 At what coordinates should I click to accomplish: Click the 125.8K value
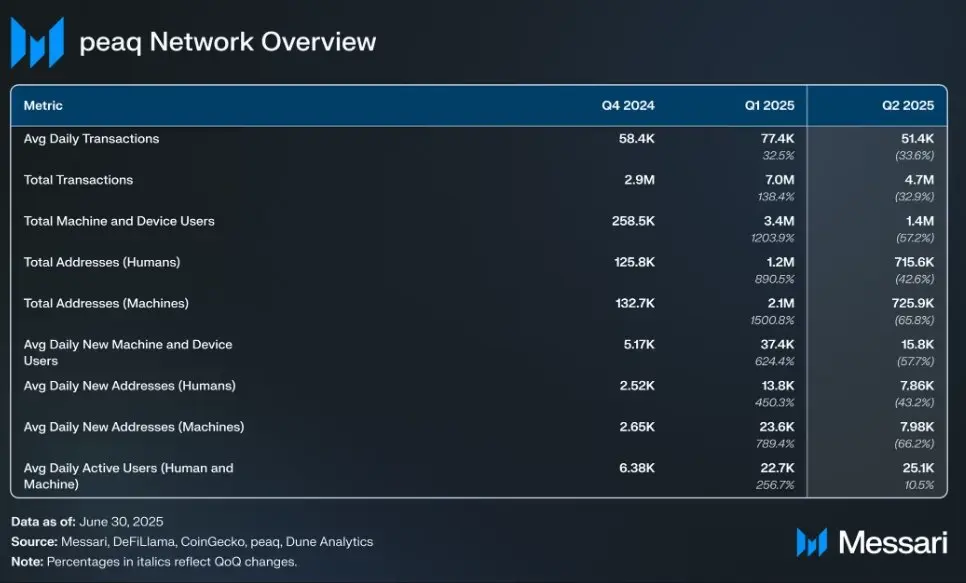point(635,263)
